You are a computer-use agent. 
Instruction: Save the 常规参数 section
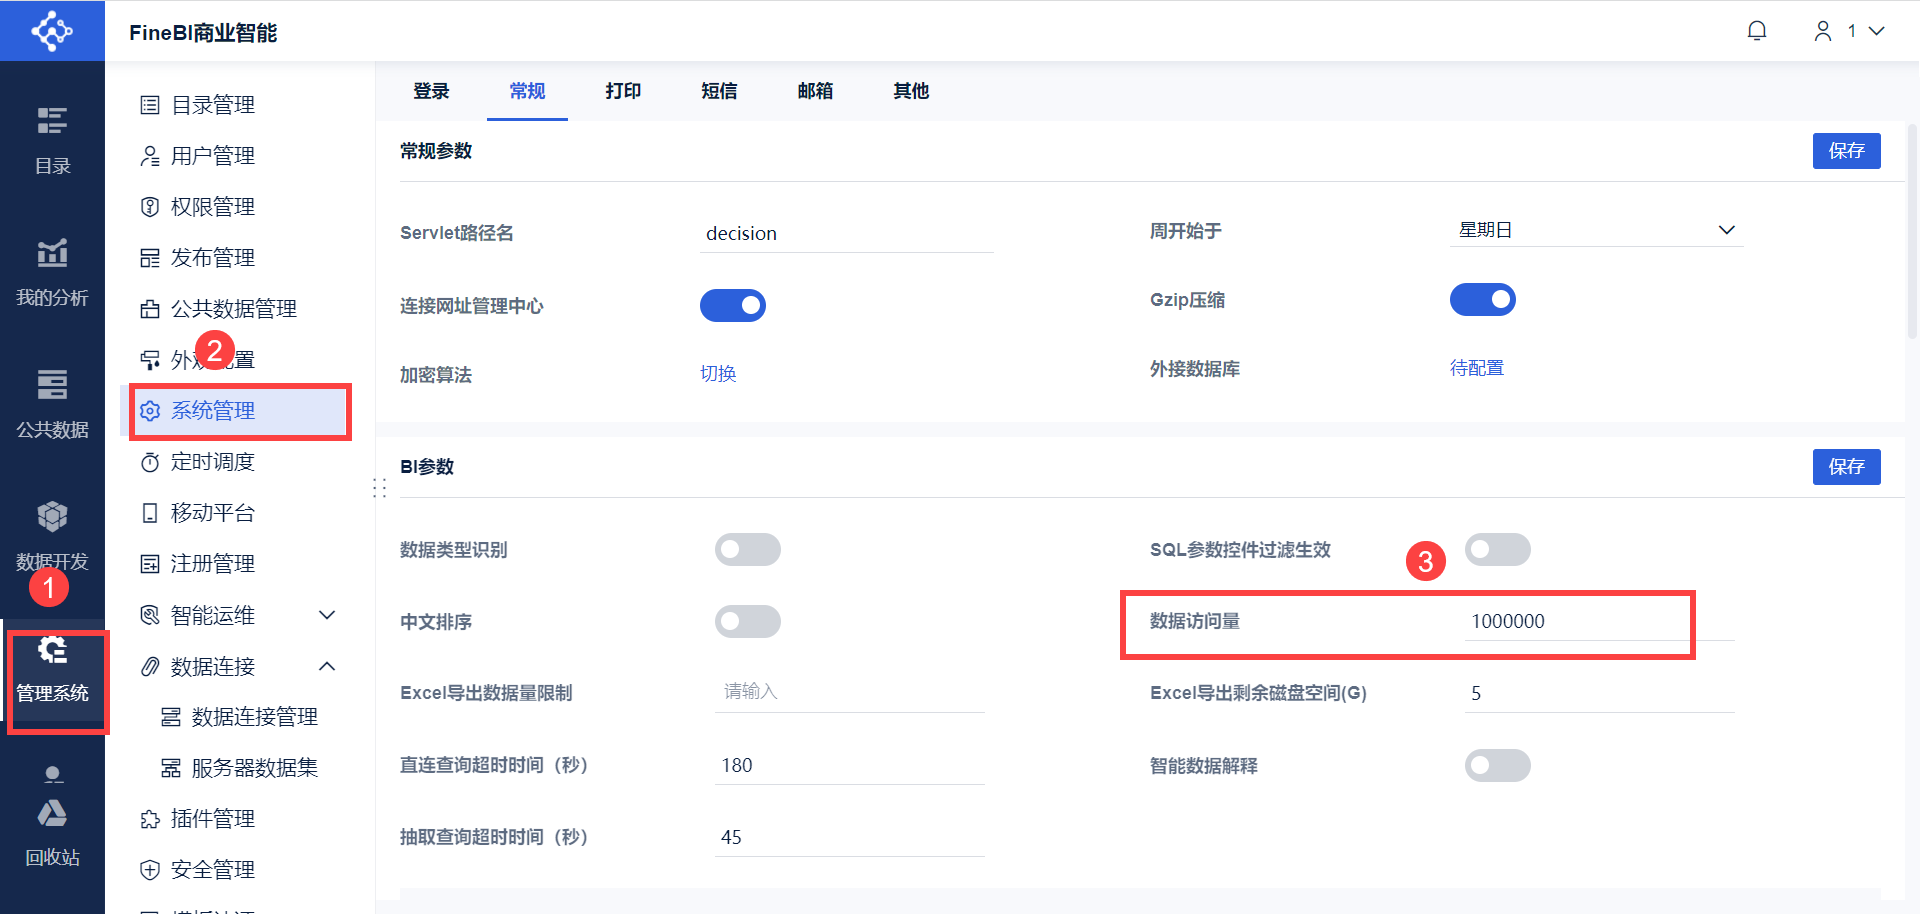[1847, 151]
